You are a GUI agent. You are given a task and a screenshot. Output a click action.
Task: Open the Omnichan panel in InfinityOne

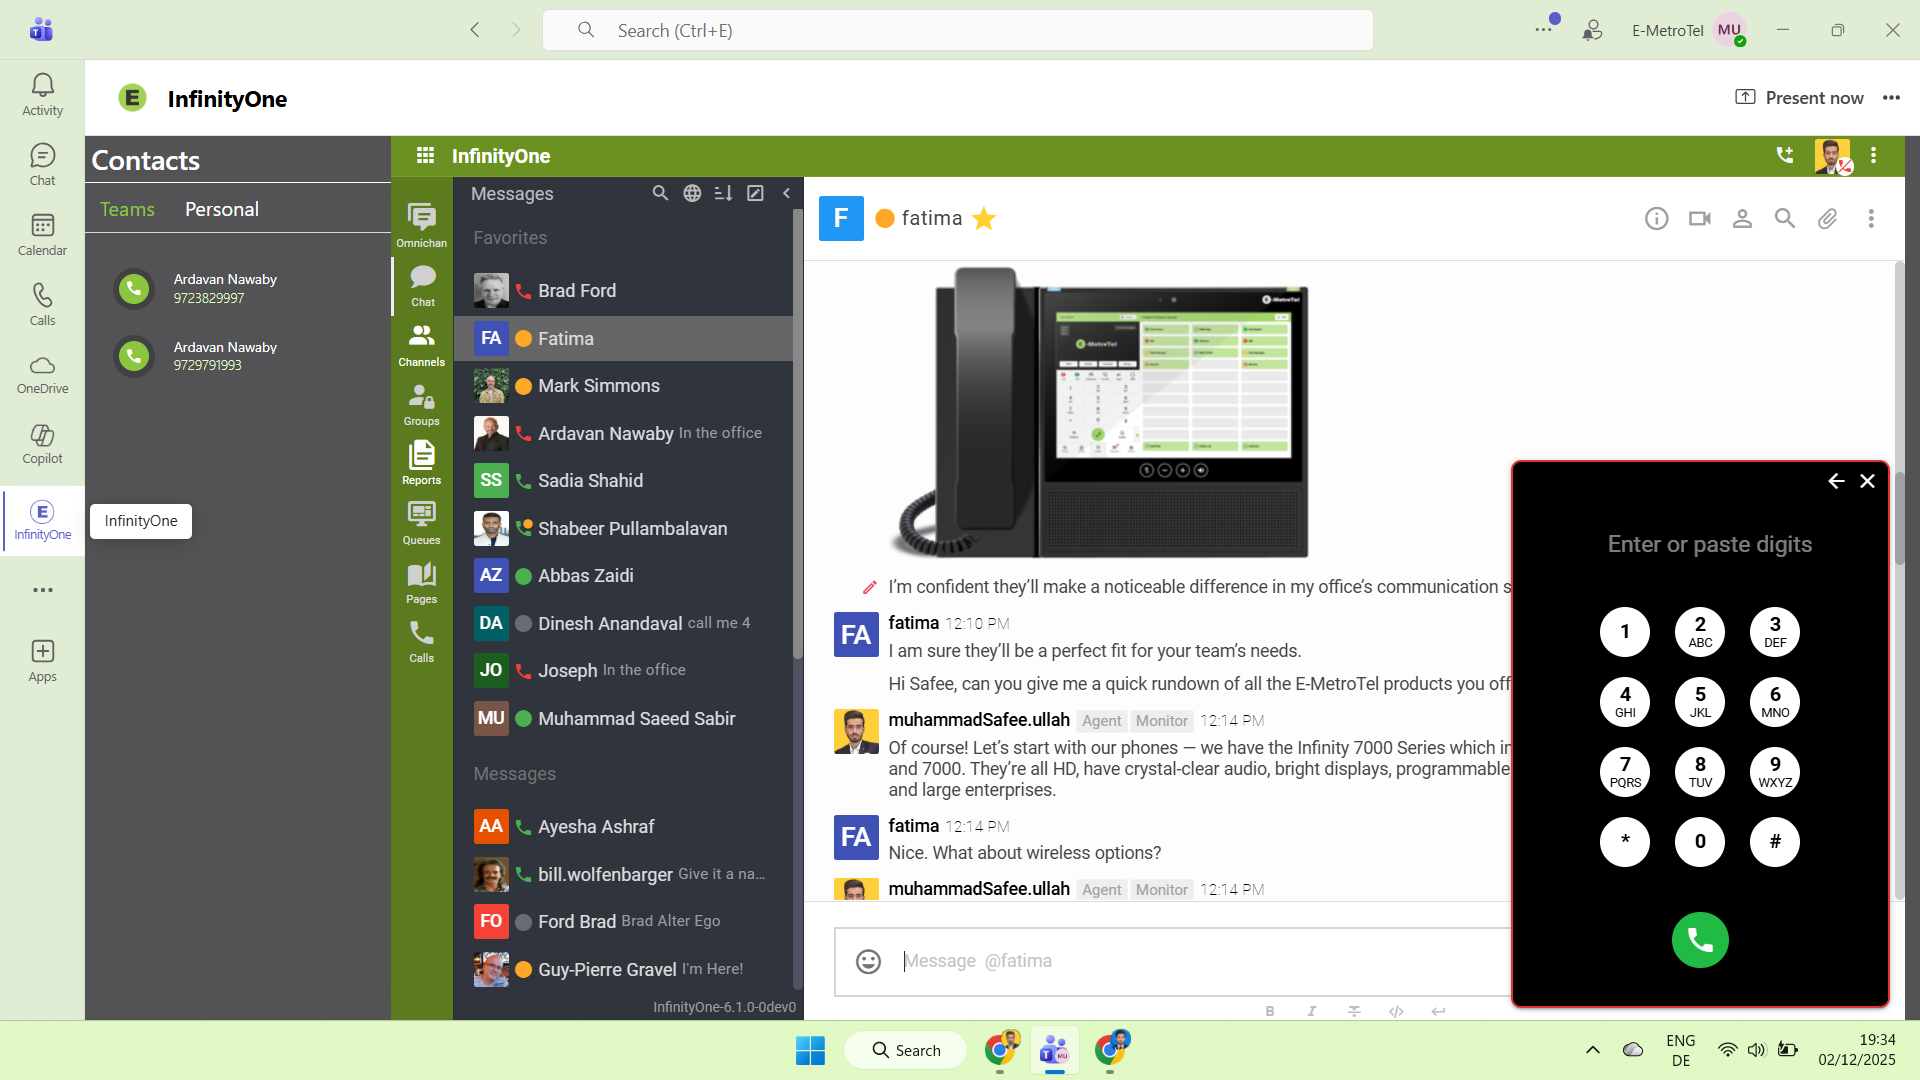tap(422, 225)
